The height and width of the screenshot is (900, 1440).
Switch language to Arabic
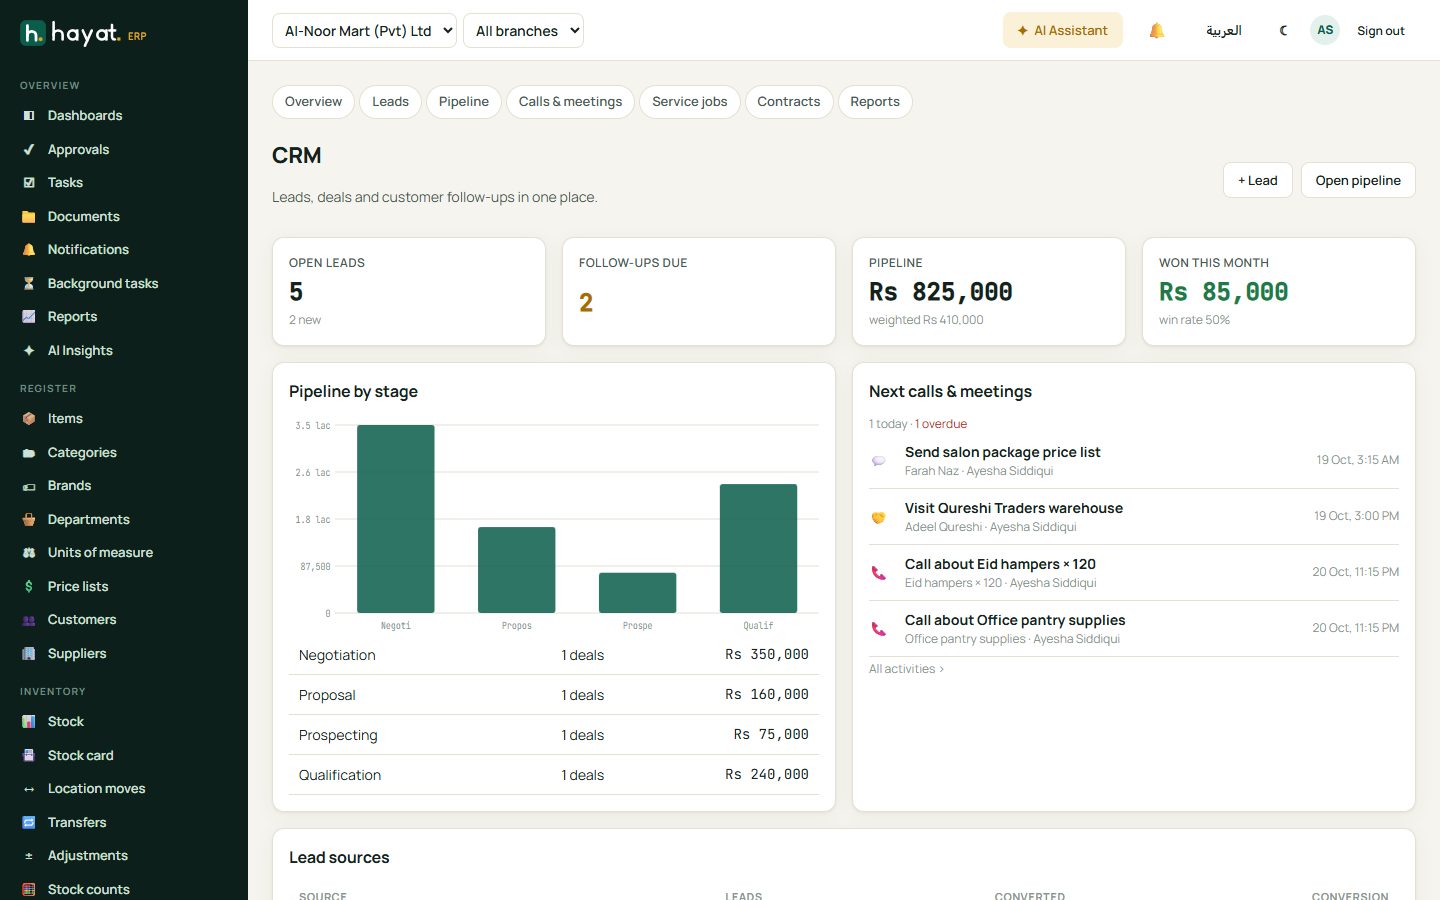[1224, 31]
